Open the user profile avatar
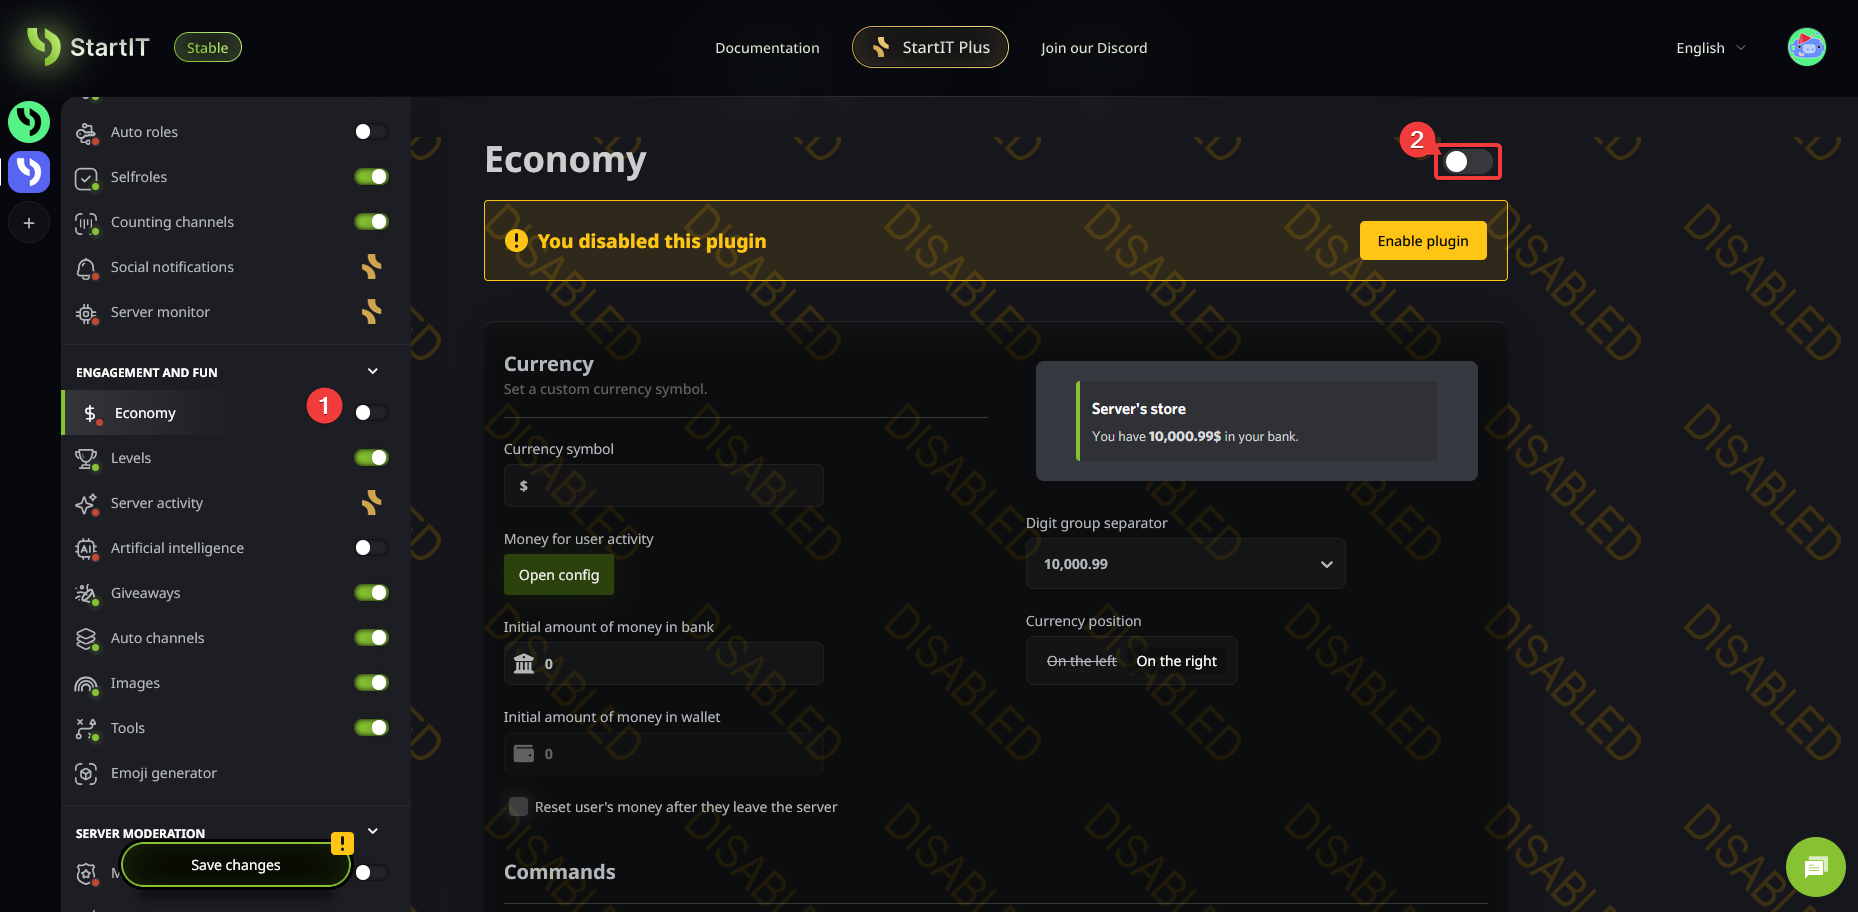Screen dimensions: 1858x912 point(1806,47)
